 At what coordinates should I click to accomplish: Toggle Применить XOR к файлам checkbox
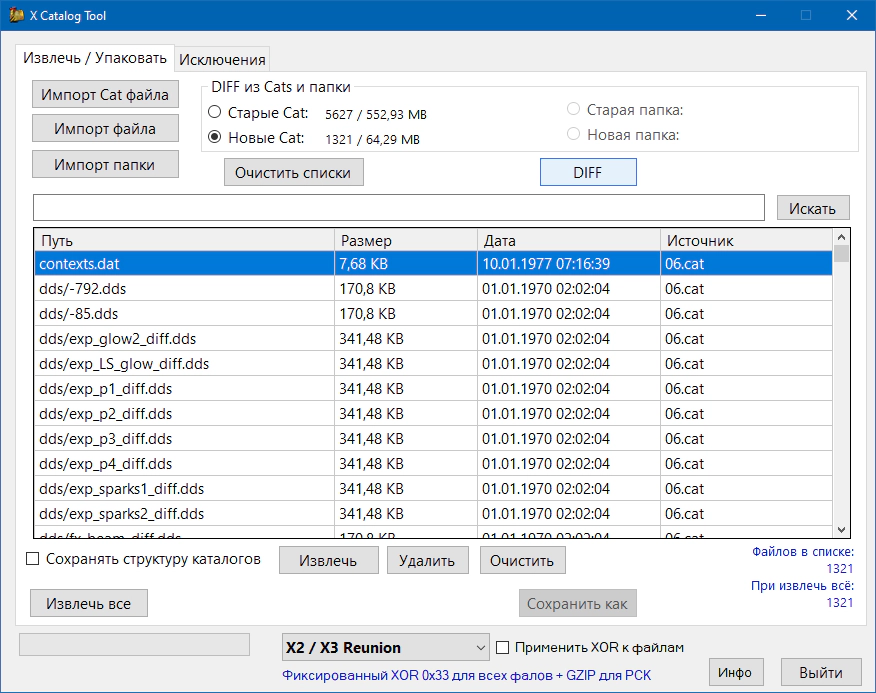tap(504, 647)
